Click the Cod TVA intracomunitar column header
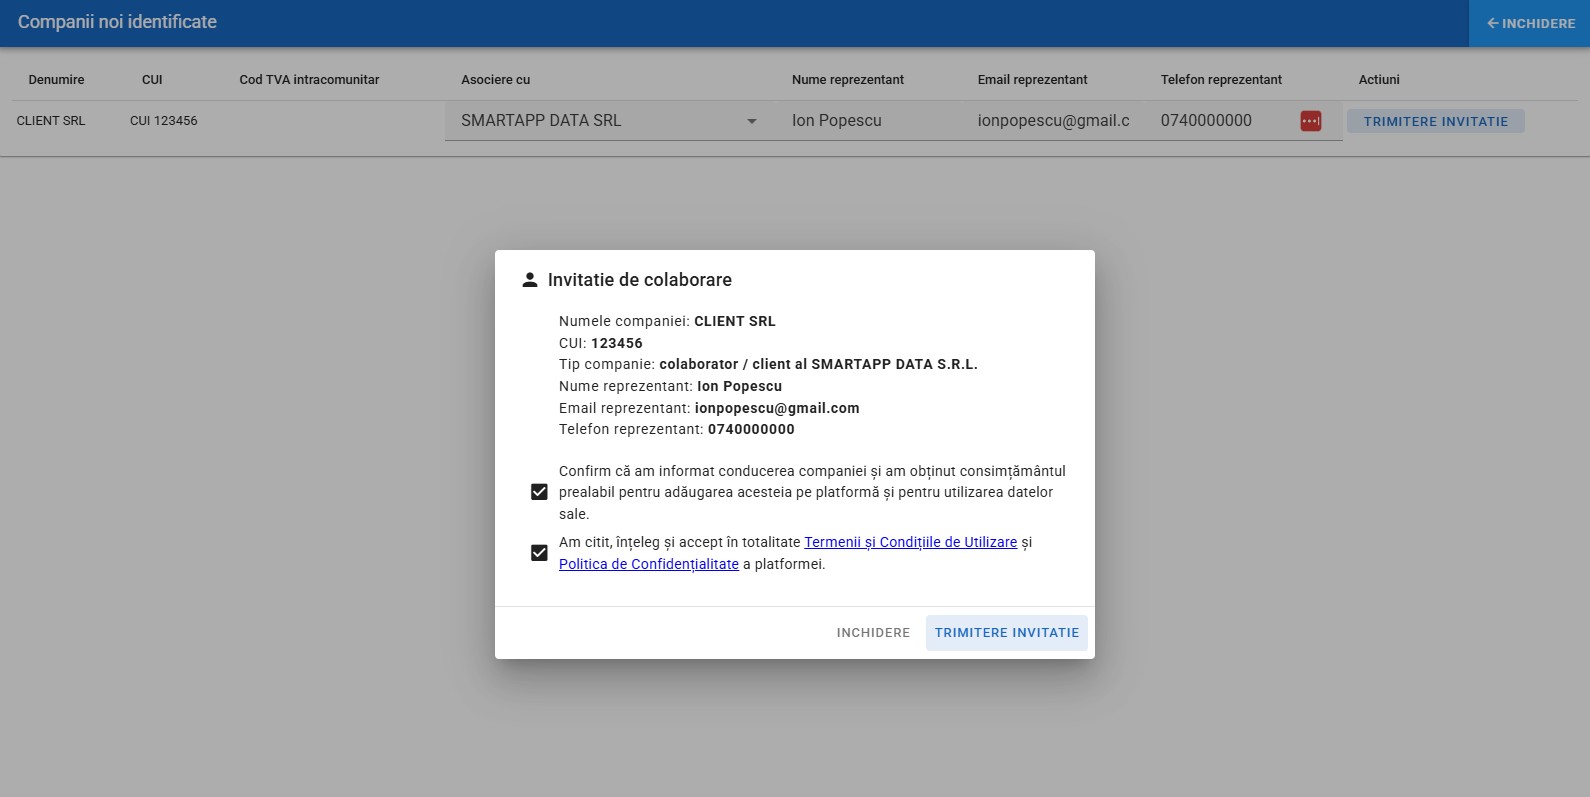1590x797 pixels. click(309, 80)
